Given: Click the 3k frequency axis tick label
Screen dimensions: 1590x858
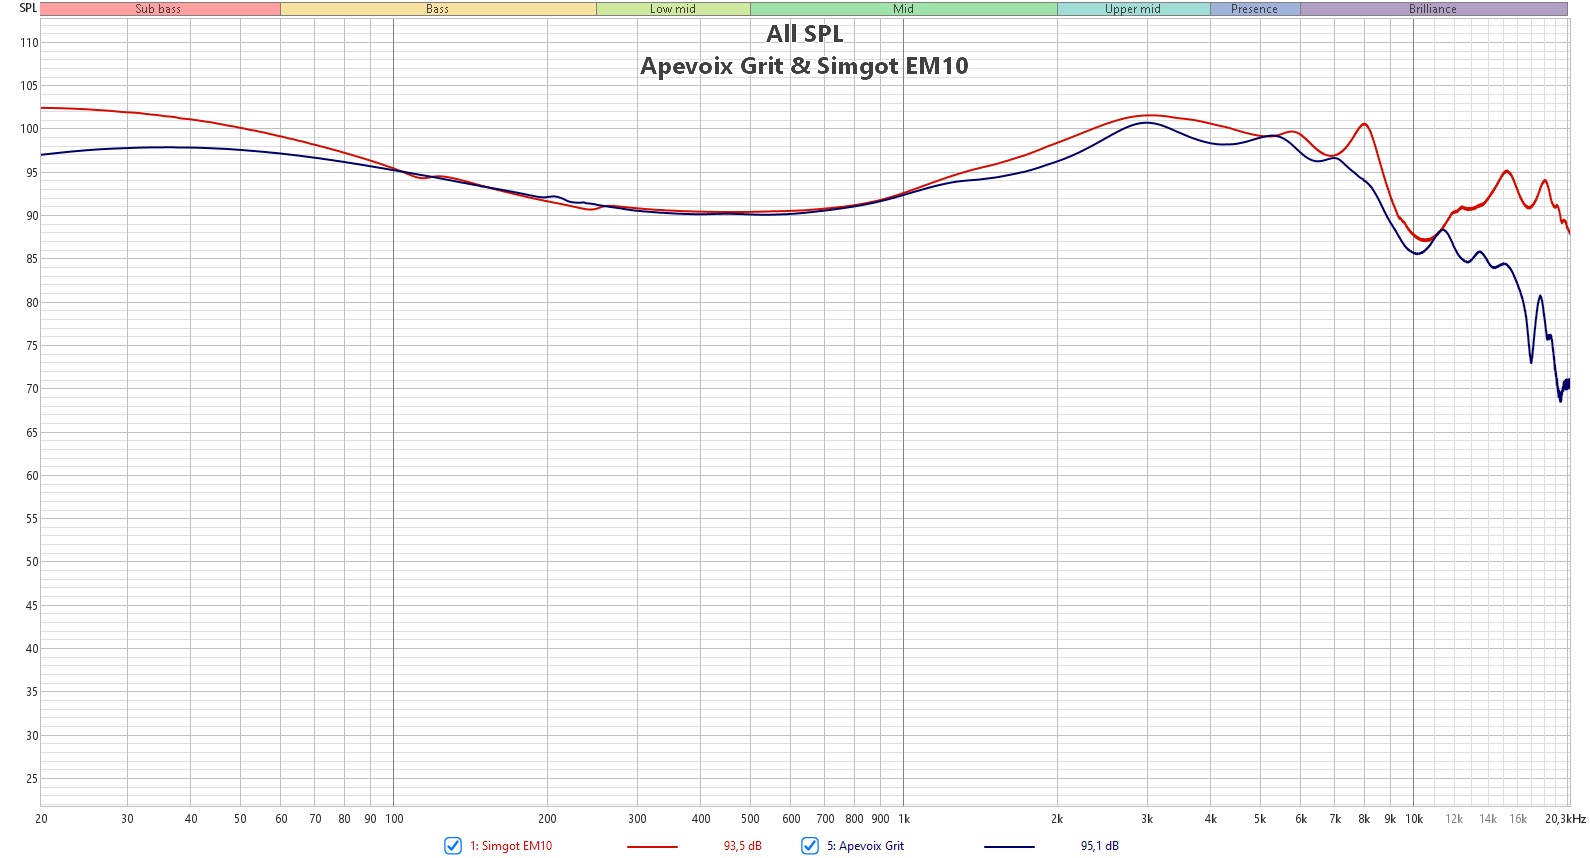Looking at the screenshot, I should pyautogui.click(x=1147, y=819).
